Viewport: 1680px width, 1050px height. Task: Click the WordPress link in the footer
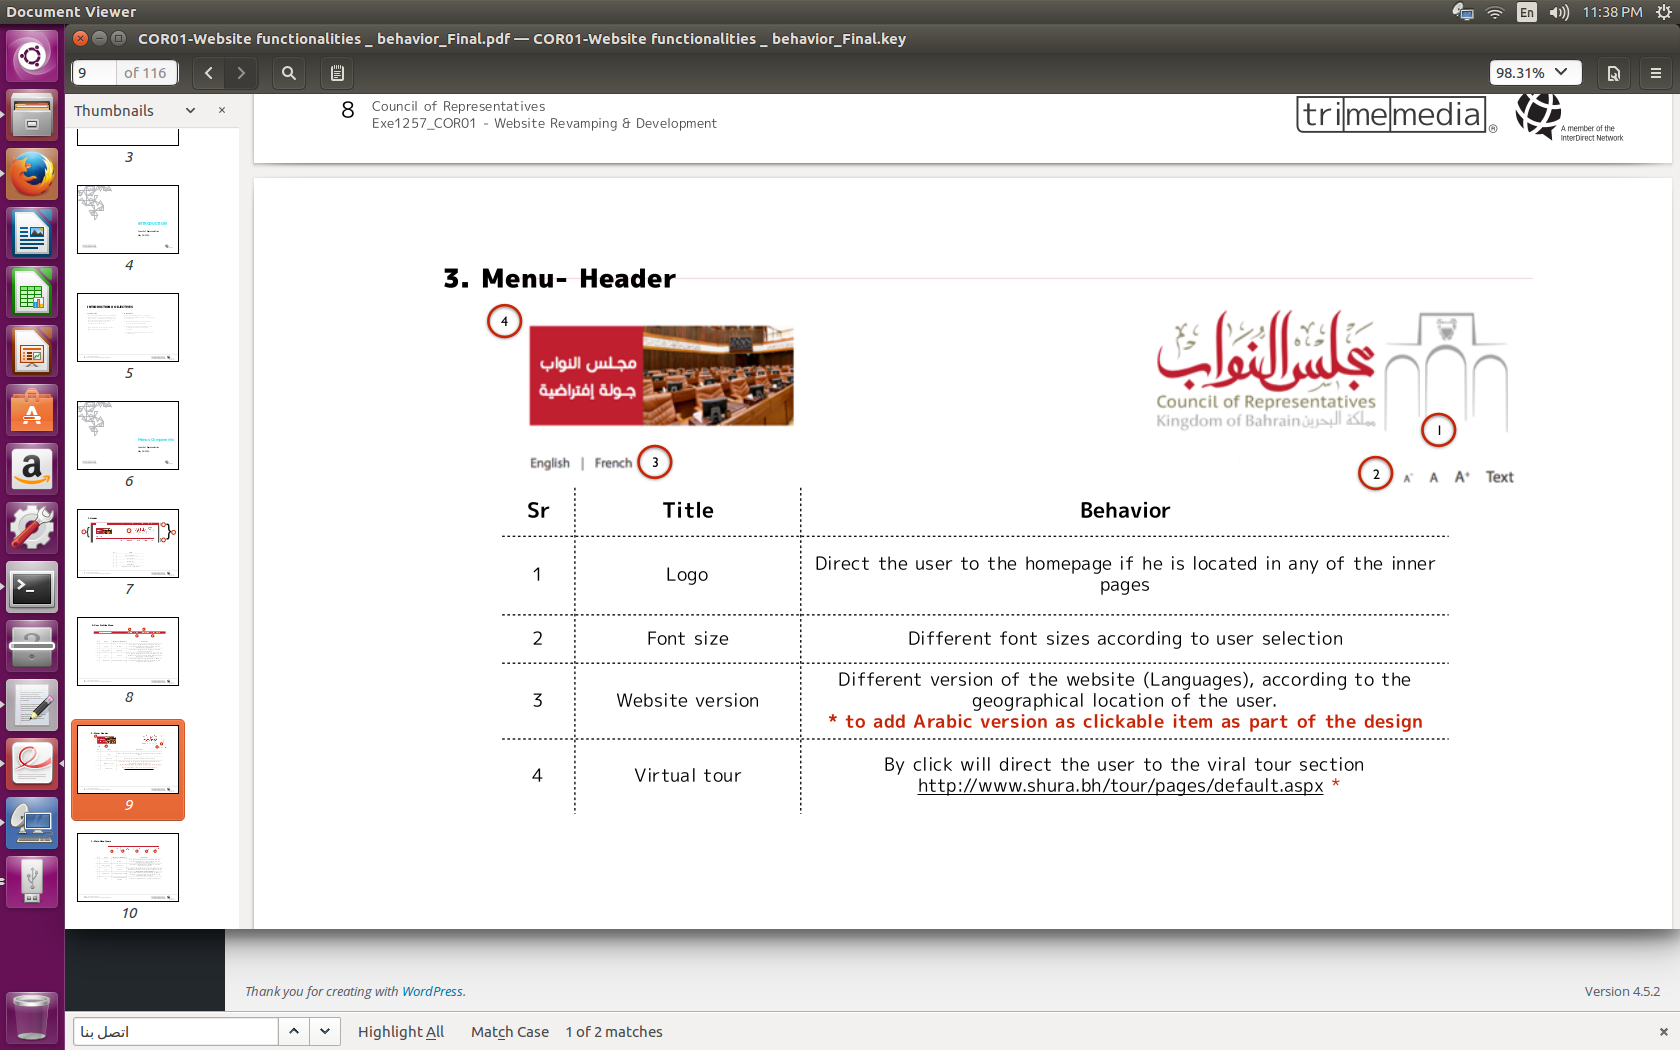pos(432,991)
